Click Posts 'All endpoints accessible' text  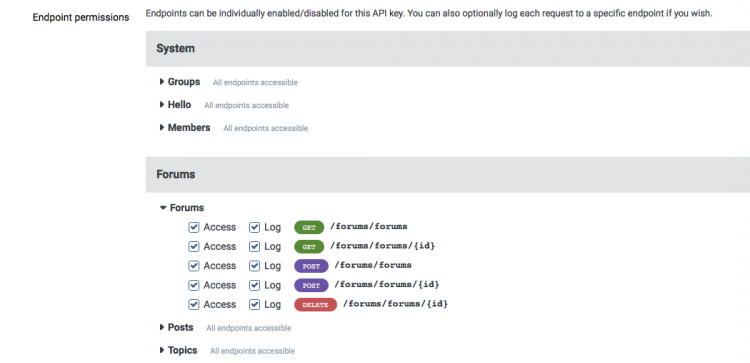point(249,329)
